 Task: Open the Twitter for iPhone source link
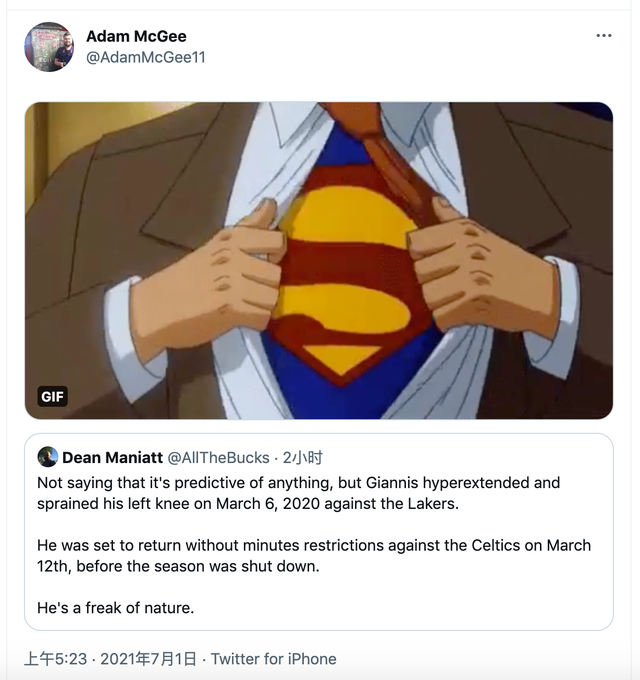[273, 659]
